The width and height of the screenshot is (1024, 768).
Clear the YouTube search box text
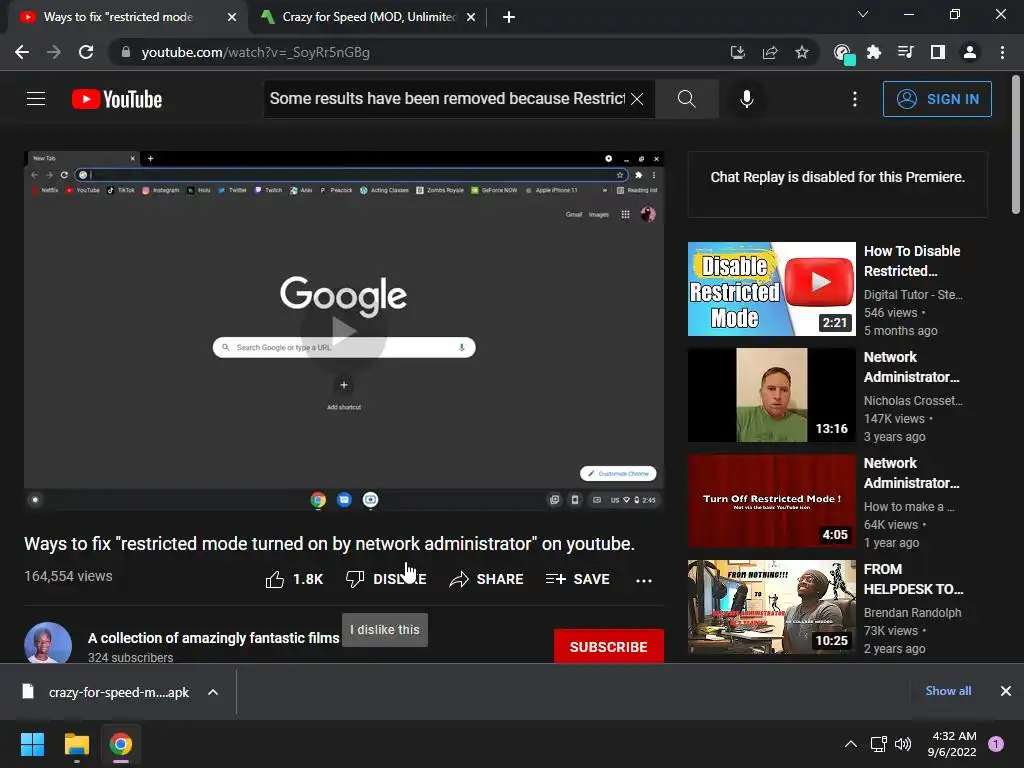click(x=637, y=99)
